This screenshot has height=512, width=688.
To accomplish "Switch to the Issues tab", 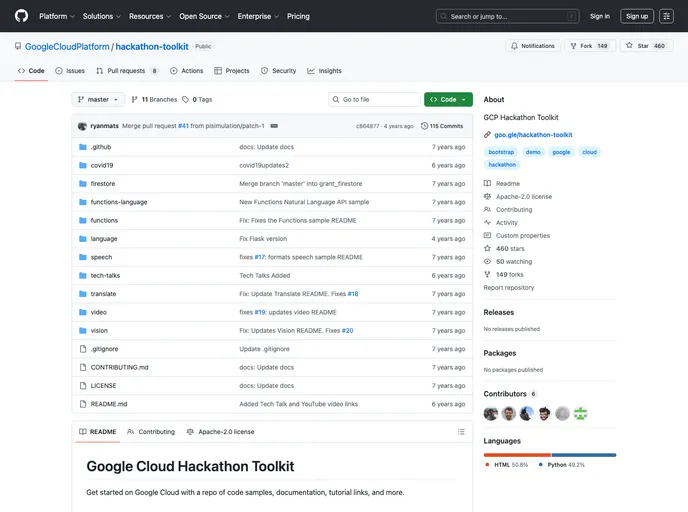I will click(x=70, y=71).
